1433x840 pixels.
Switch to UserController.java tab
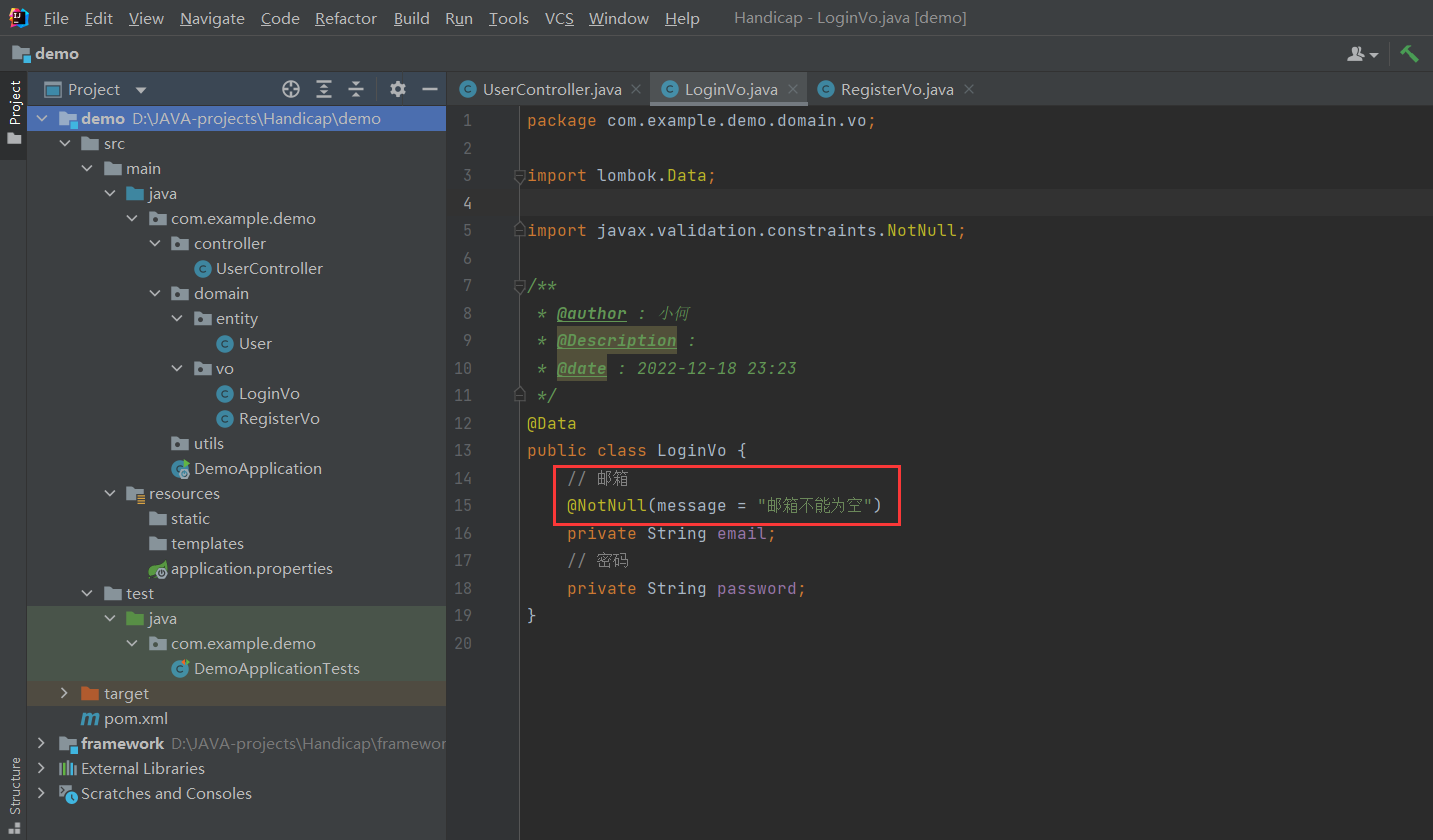tap(552, 90)
